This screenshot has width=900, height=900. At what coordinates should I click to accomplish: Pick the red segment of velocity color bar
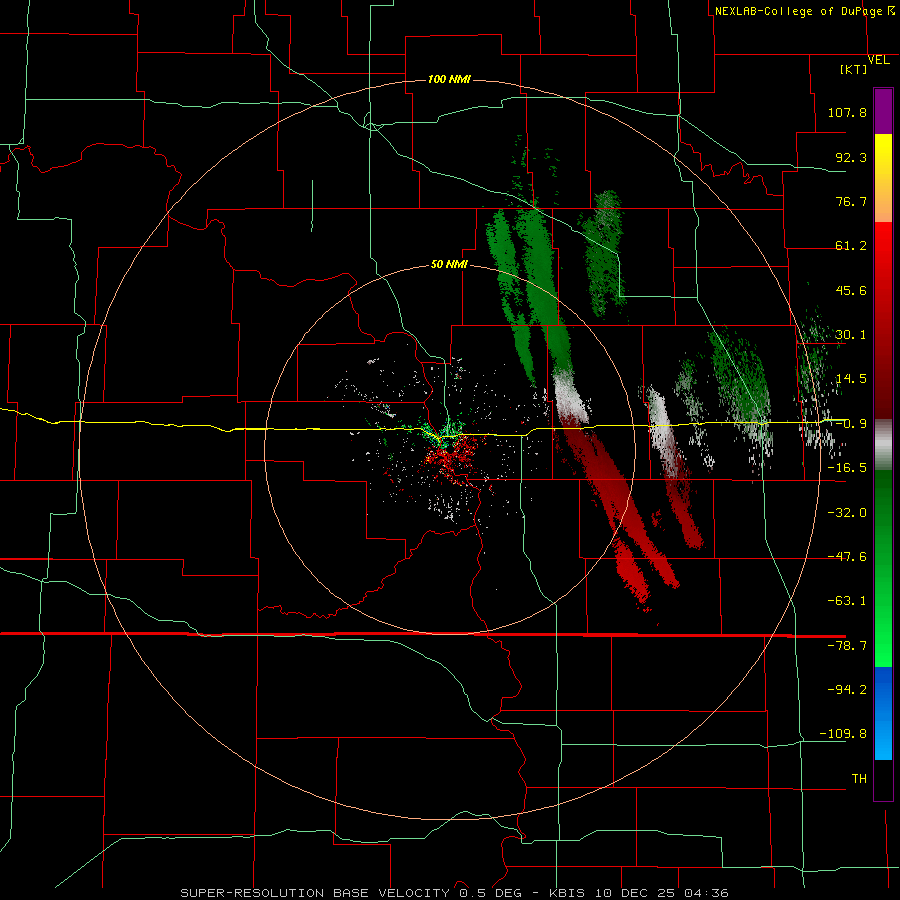click(x=883, y=320)
